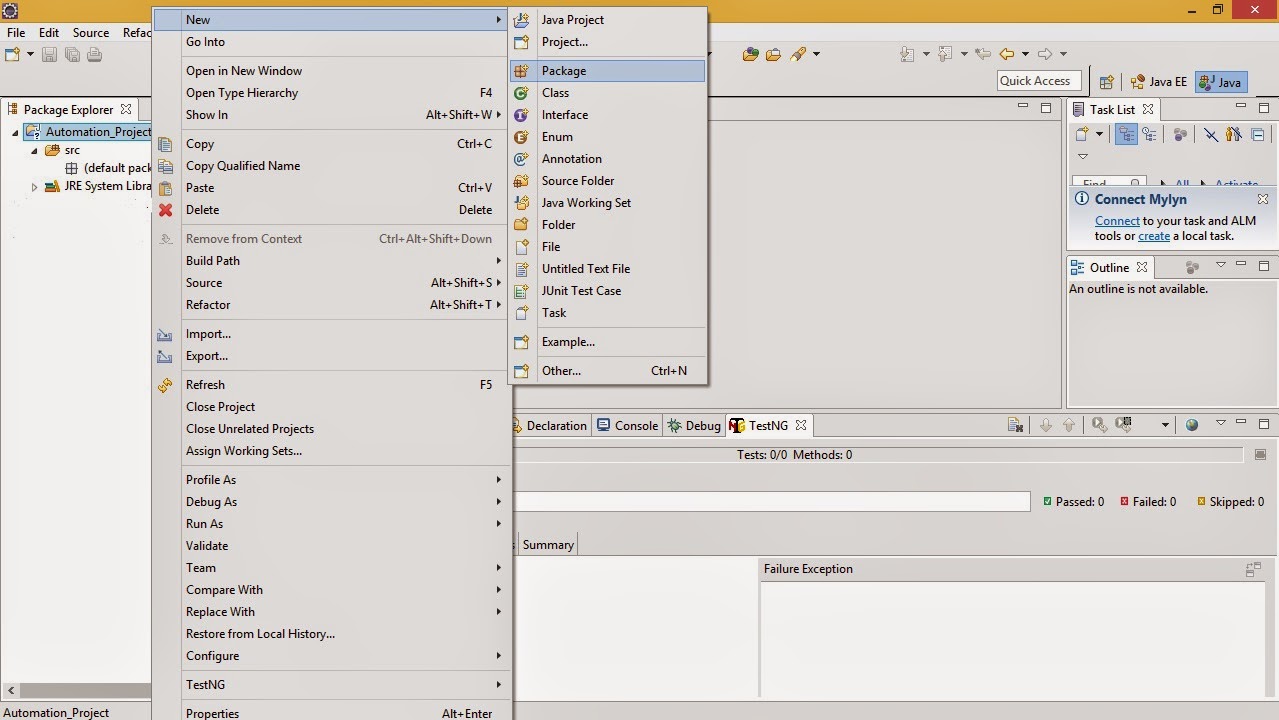Image resolution: width=1279 pixels, height=720 pixels.
Task: Expand the JRE System Library tree node
Action: (34, 186)
